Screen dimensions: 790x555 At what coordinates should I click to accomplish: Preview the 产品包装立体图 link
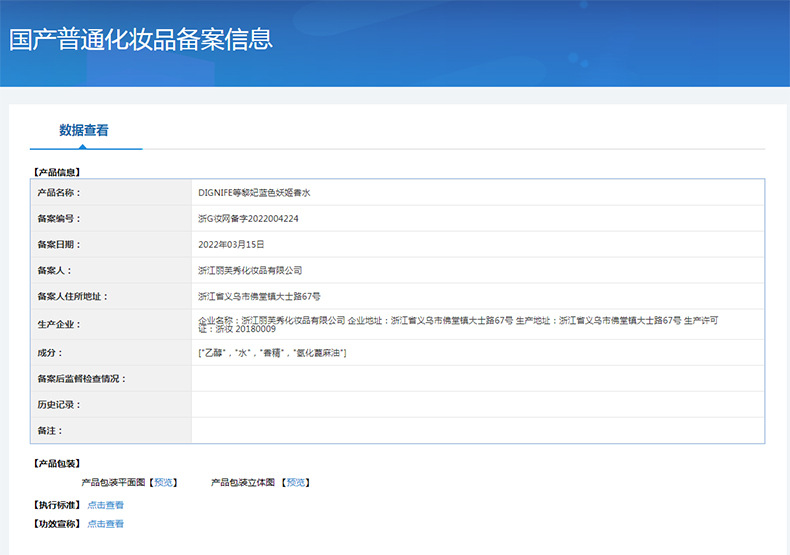click(296, 482)
